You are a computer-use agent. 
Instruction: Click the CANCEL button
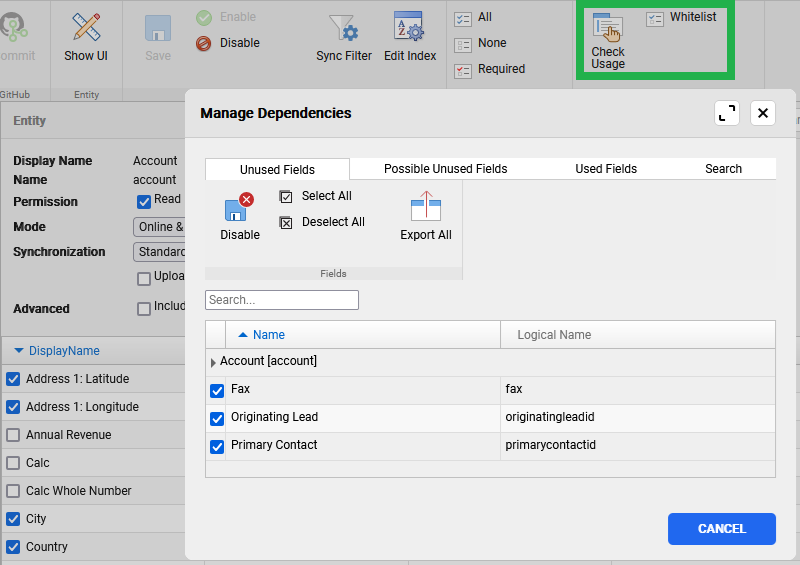721,529
